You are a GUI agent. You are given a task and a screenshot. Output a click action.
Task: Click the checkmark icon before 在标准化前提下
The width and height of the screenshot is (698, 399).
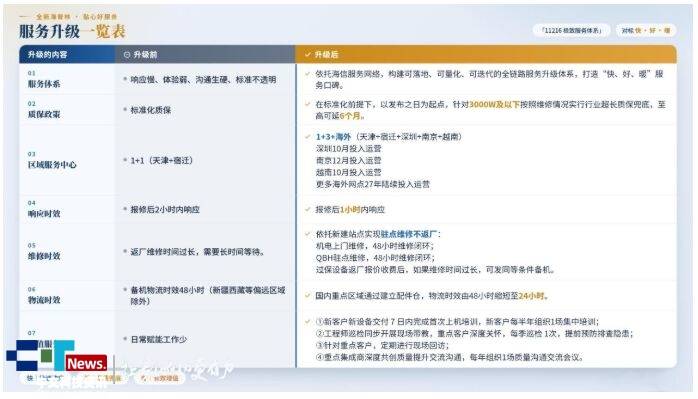pyautogui.click(x=308, y=104)
